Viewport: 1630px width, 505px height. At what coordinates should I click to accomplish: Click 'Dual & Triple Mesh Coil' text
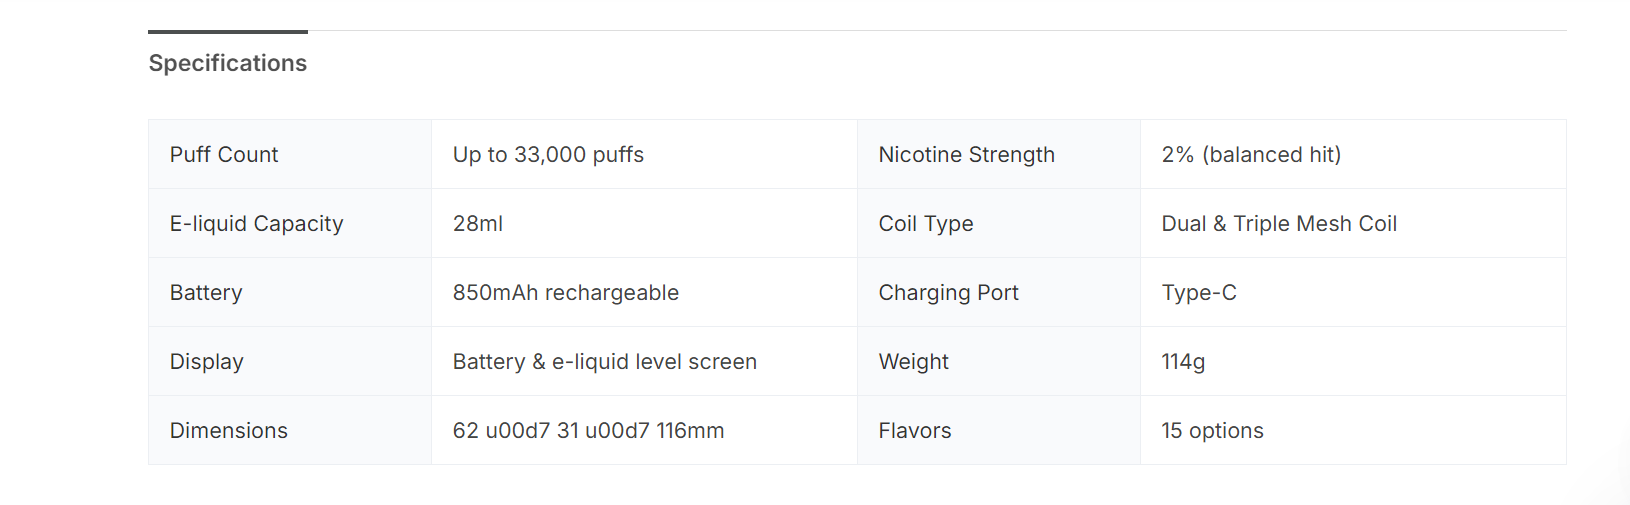(1279, 224)
